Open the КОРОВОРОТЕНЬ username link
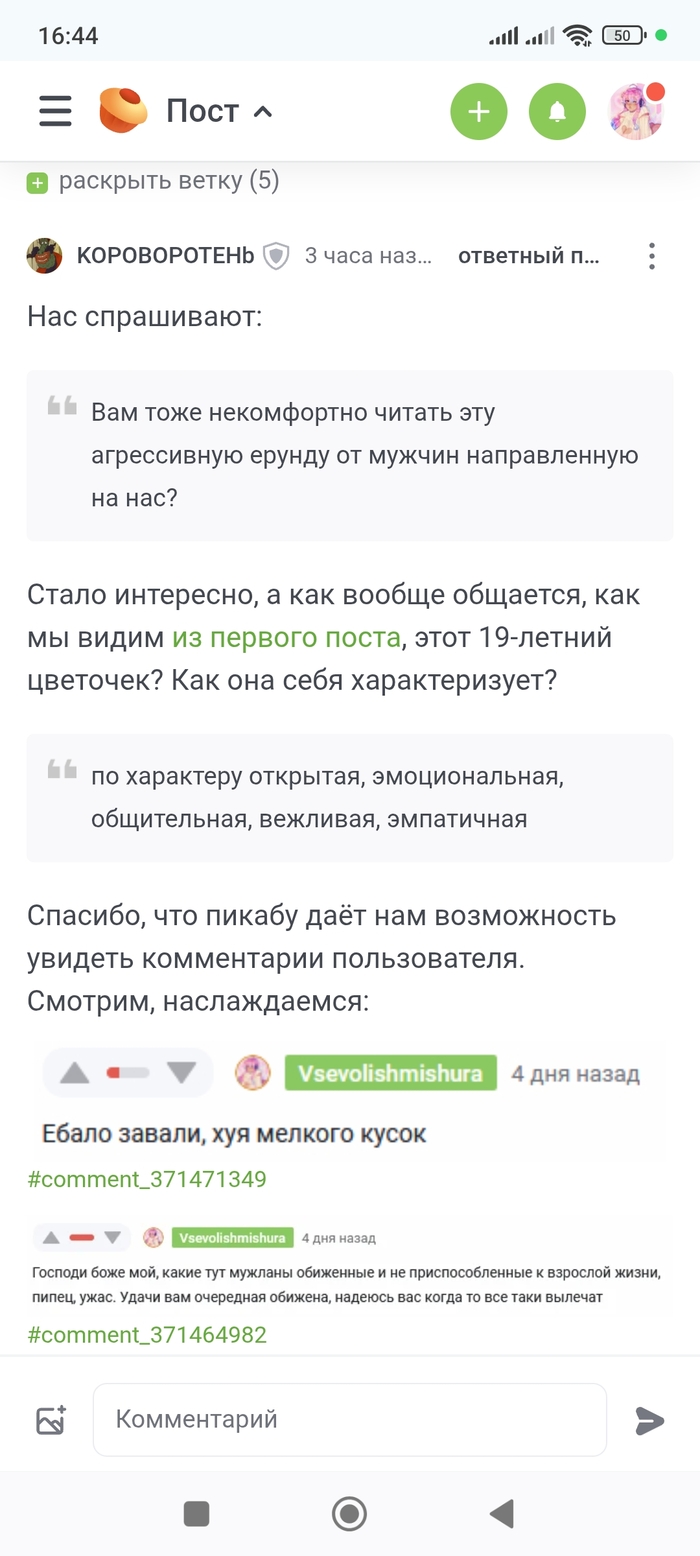 (165, 256)
